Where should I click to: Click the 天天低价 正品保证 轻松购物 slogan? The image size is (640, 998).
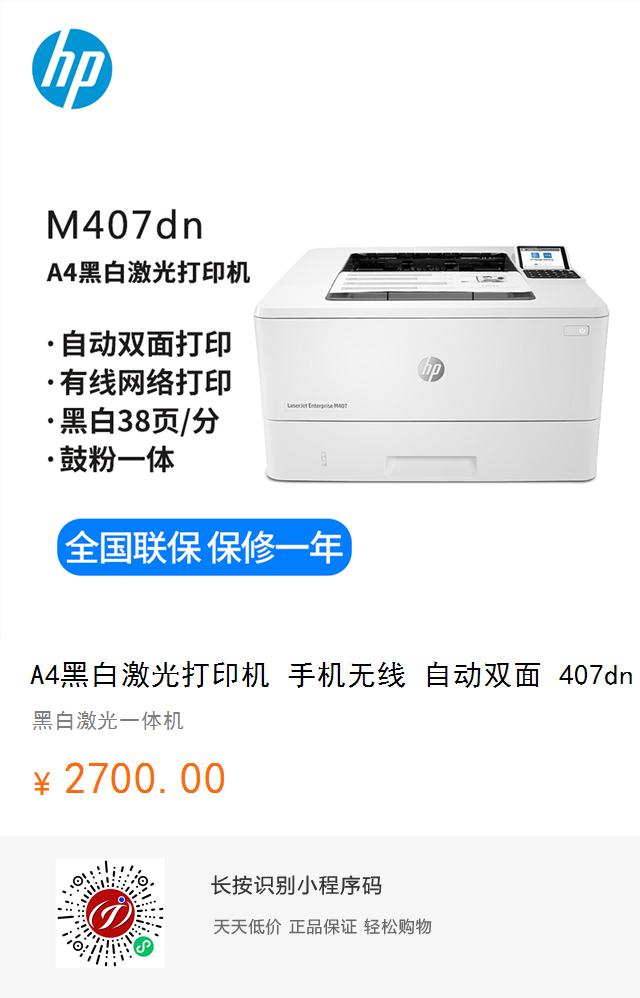(322, 927)
